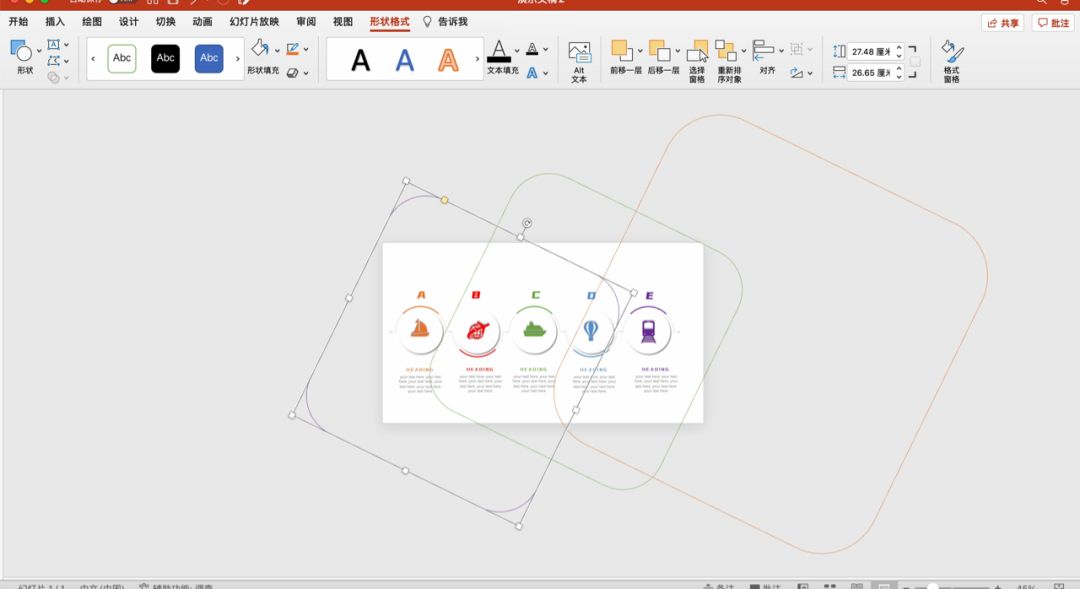Viewport: 1080px width, 589px height.
Task: Switch to the 动画 tab
Action: pyautogui.click(x=202, y=22)
